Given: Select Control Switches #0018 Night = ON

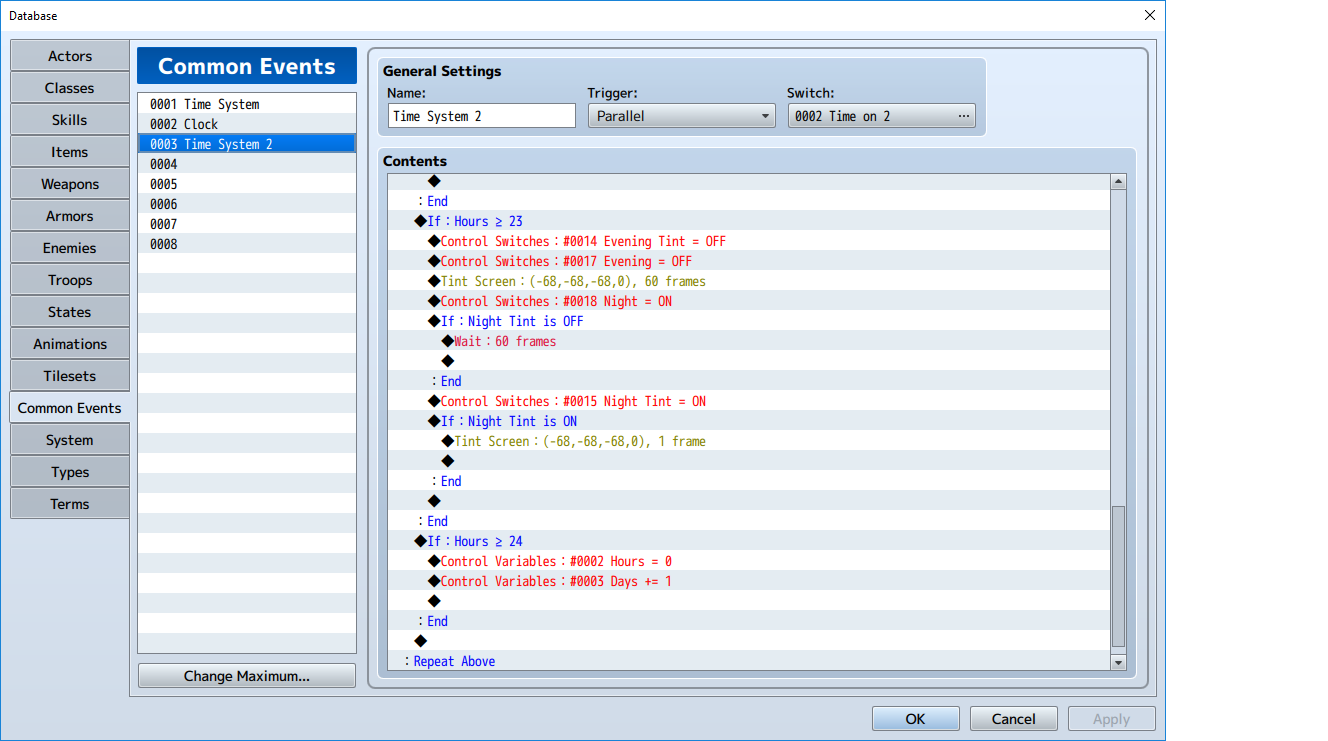Looking at the screenshot, I should pyautogui.click(x=750, y=301).
